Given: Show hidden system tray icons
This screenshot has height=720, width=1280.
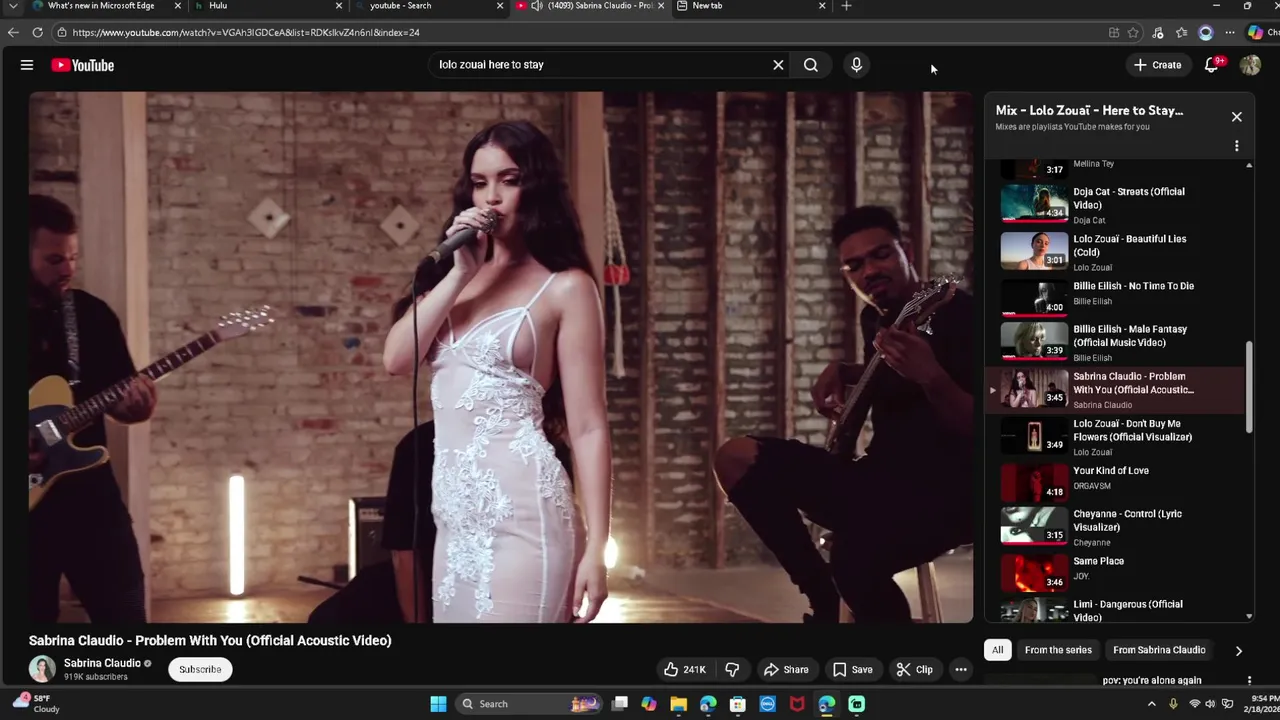Looking at the screenshot, I should click(x=1151, y=704).
